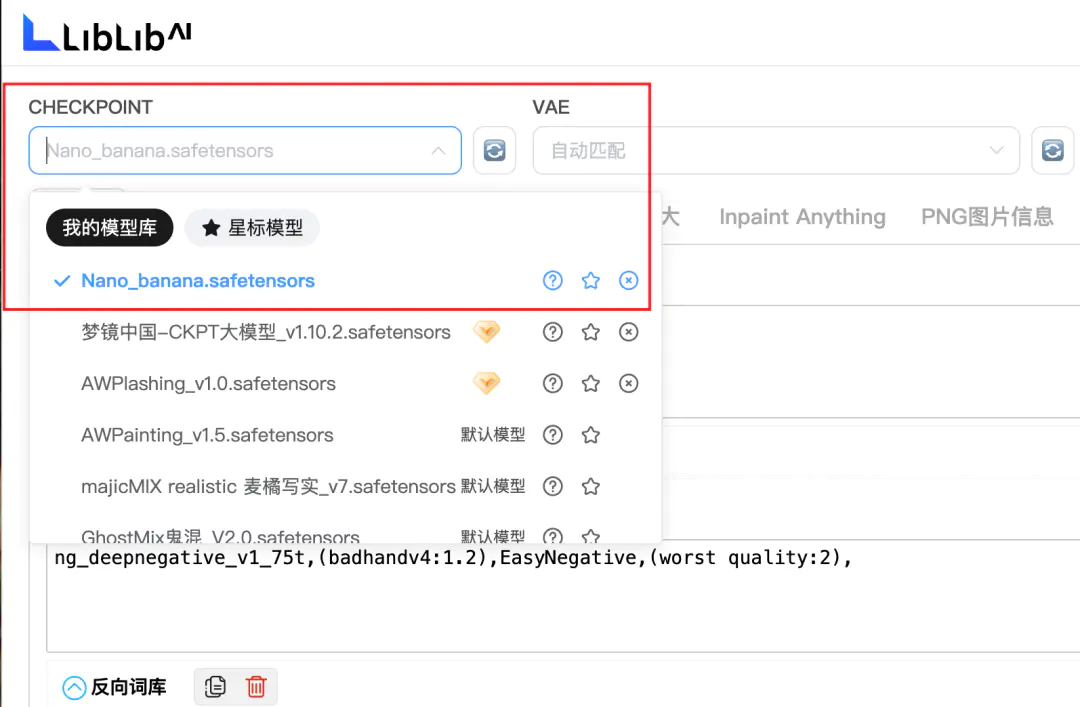
Task: Open the Inpaint Anything tab
Action: [802, 216]
